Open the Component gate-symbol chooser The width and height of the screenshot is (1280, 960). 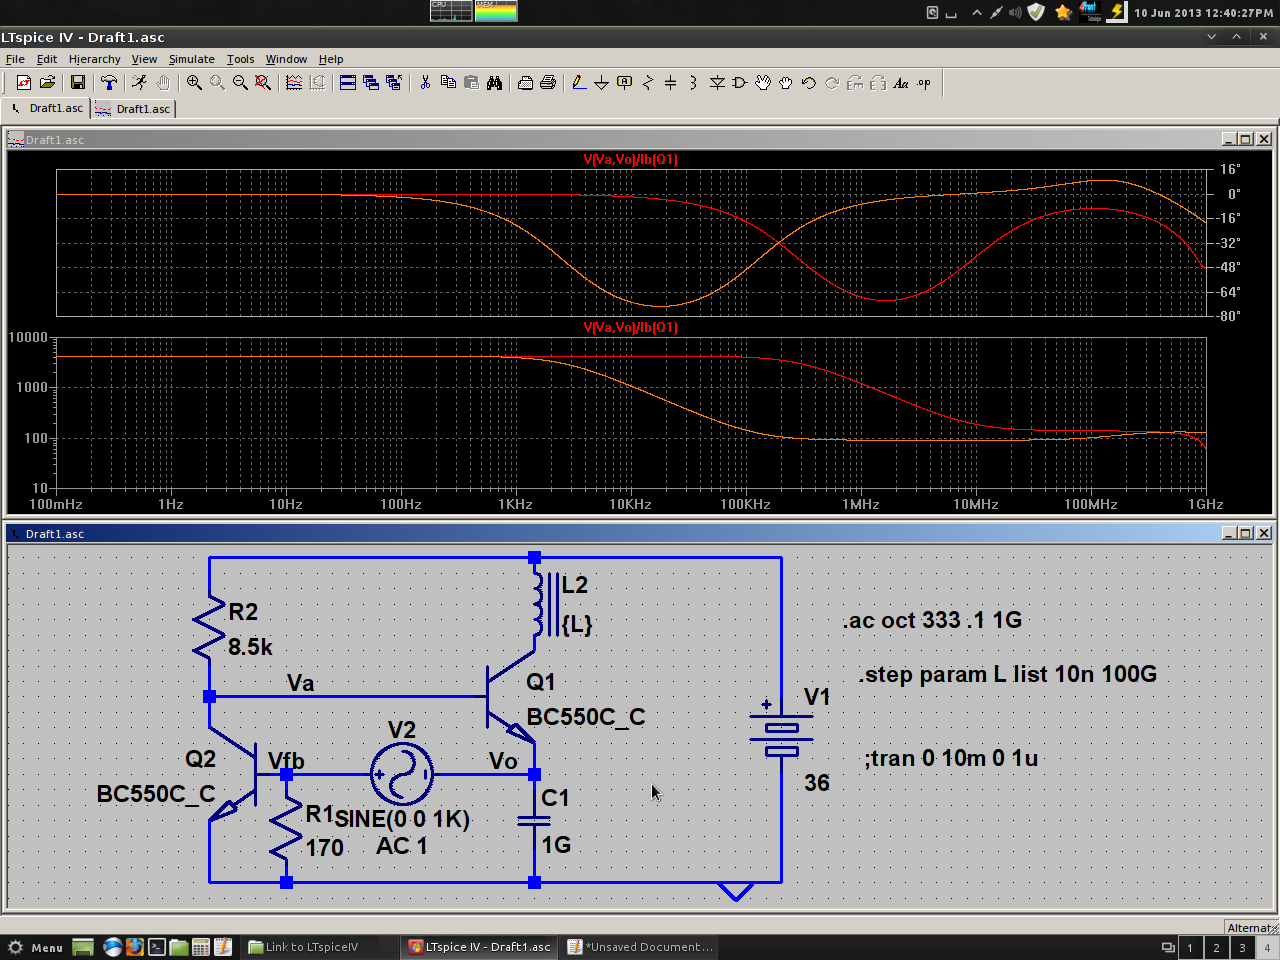point(740,83)
